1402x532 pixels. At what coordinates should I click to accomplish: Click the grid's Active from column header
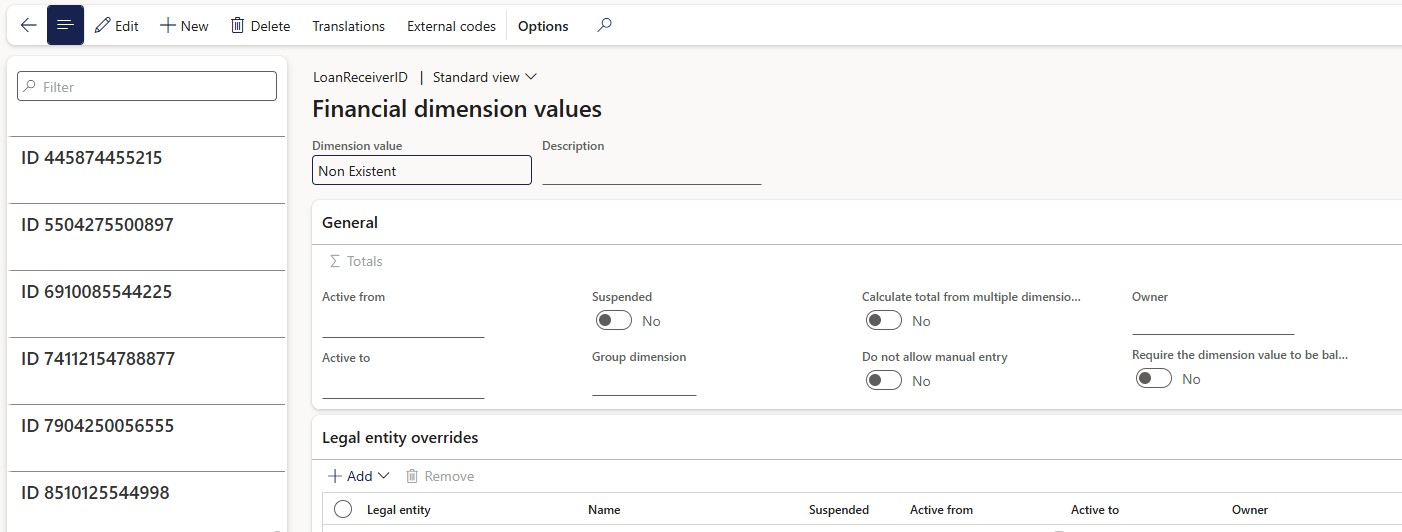pos(941,510)
